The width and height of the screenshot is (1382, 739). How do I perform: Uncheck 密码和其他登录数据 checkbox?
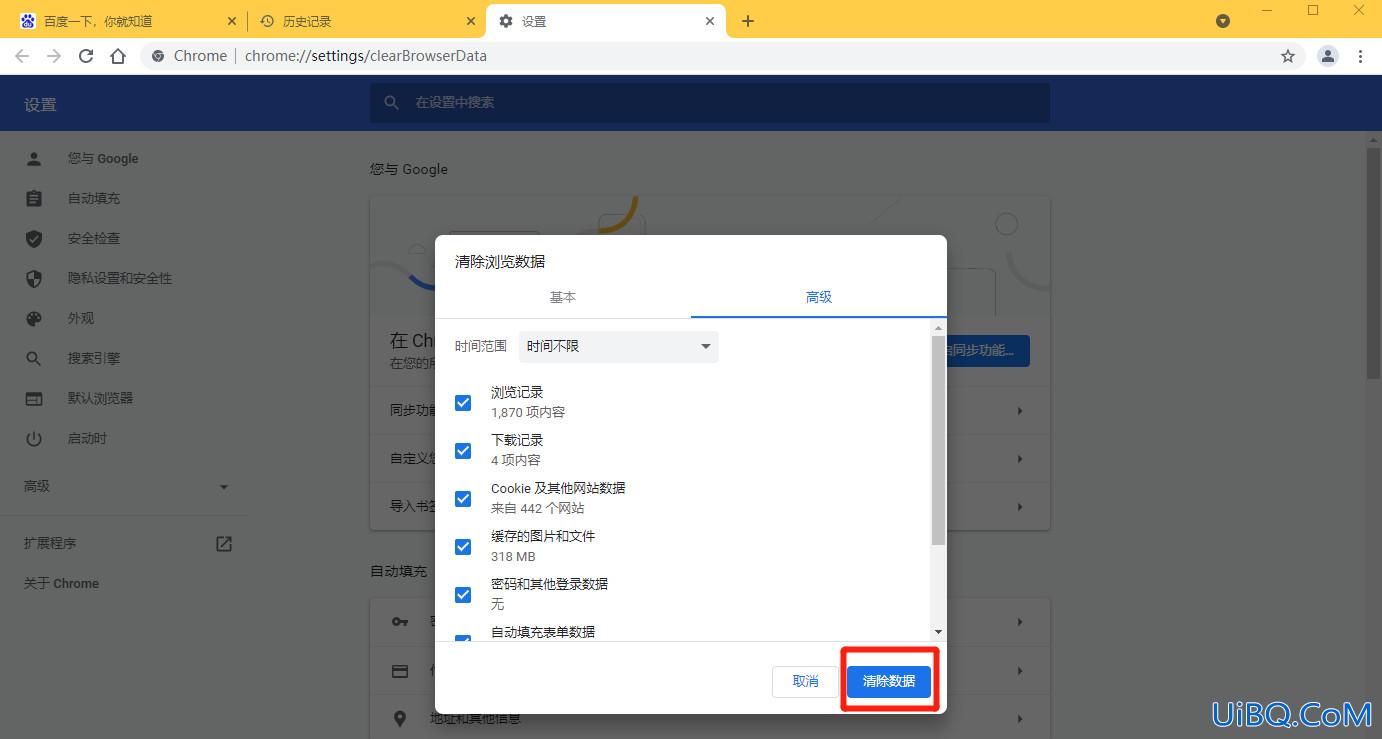coord(463,594)
